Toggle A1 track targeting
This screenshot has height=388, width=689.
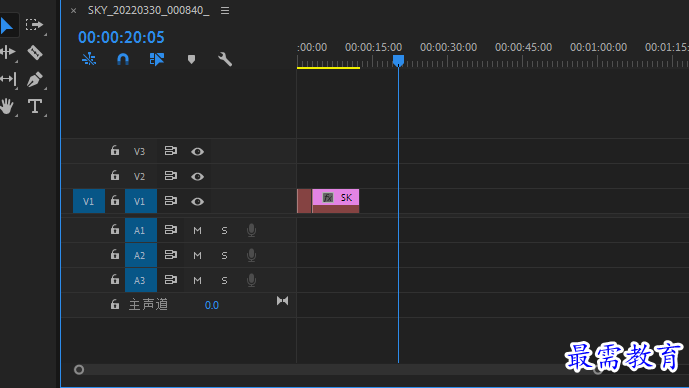click(x=141, y=230)
